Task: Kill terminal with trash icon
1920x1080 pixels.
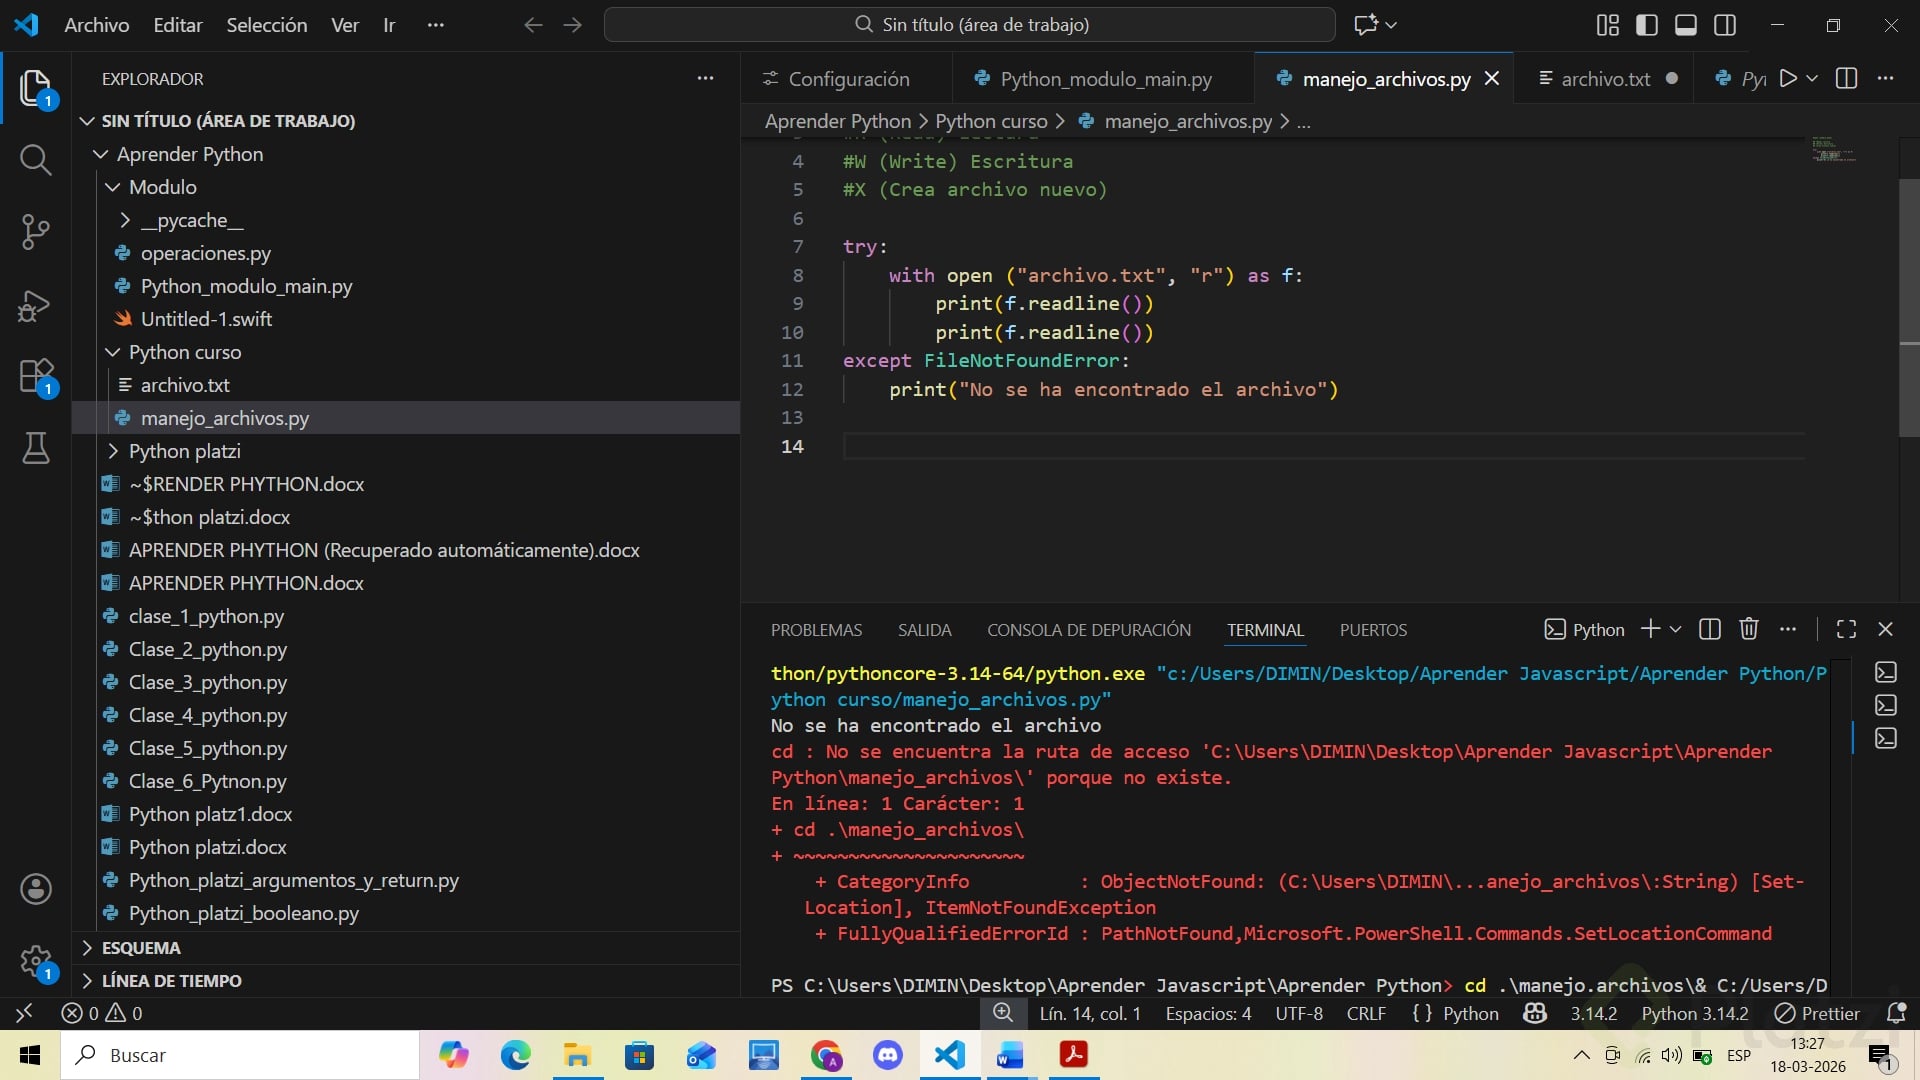Action: 1748,629
